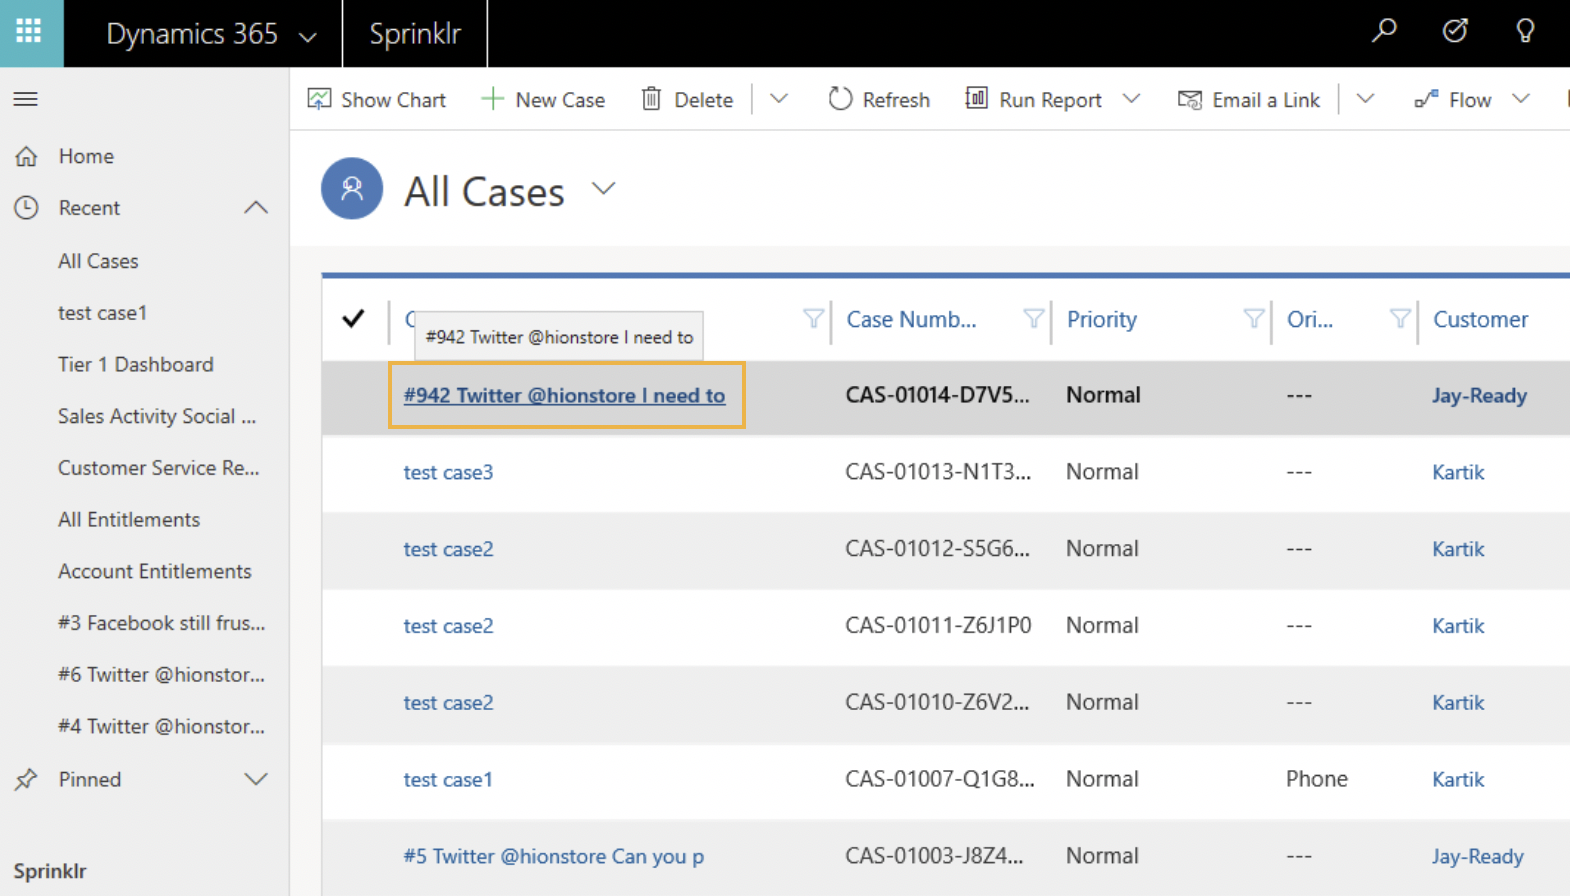Click Phone origin cell for test case1

[x=1316, y=779]
